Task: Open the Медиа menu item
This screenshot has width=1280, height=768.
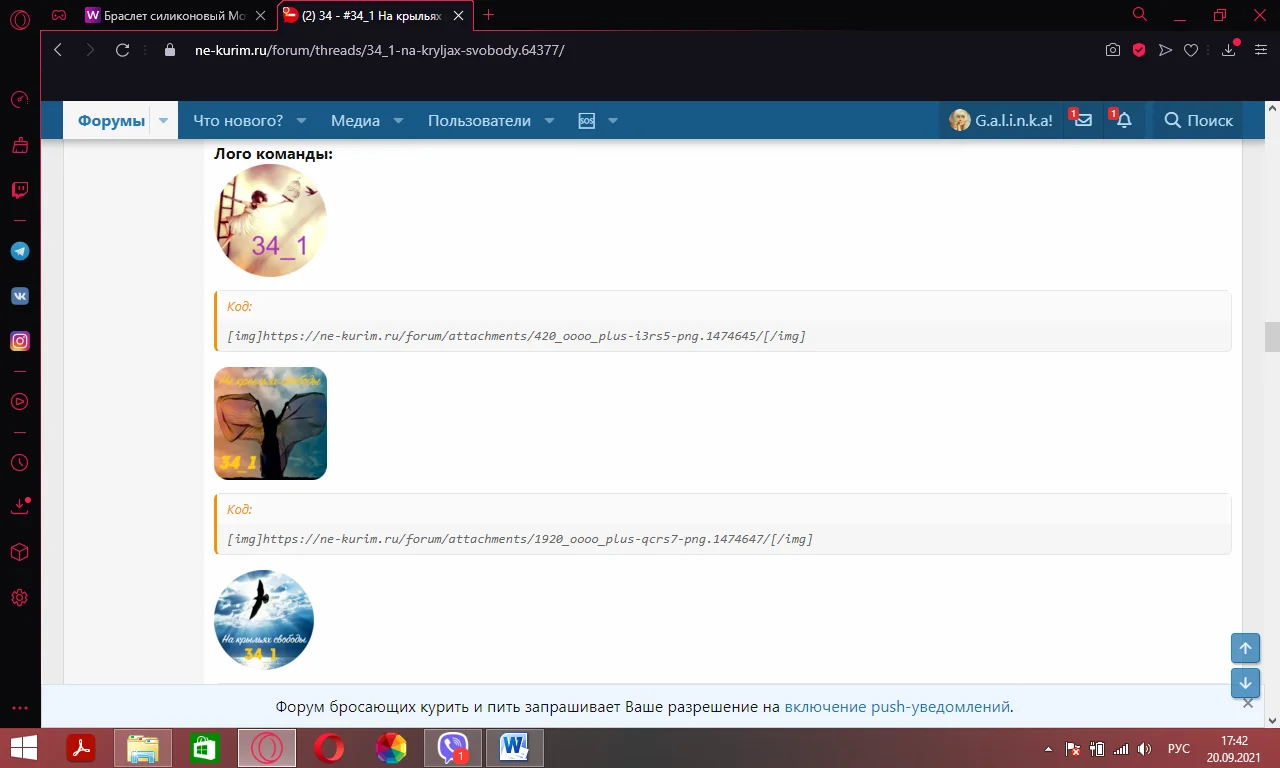Action: (x=355, y=121)
